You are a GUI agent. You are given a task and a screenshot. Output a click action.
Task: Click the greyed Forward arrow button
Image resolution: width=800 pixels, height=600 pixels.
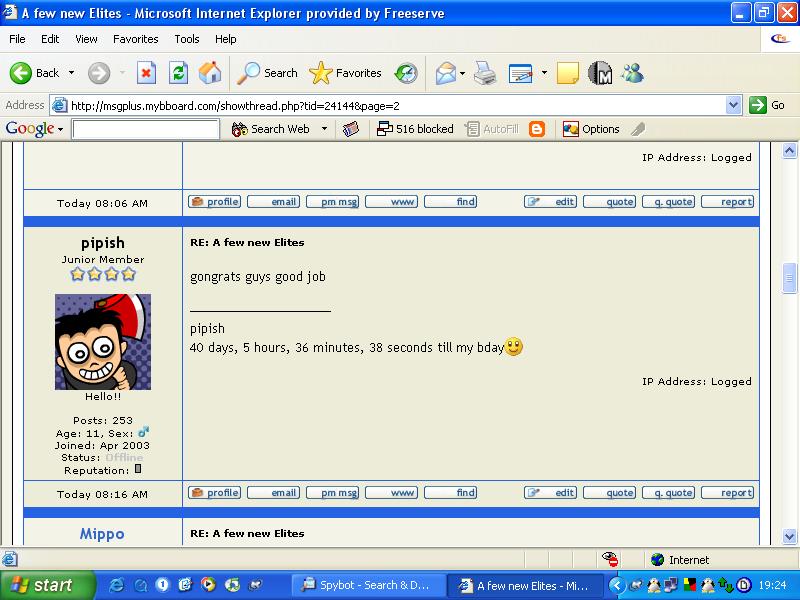pyautogui.click(x=99, y=73)
